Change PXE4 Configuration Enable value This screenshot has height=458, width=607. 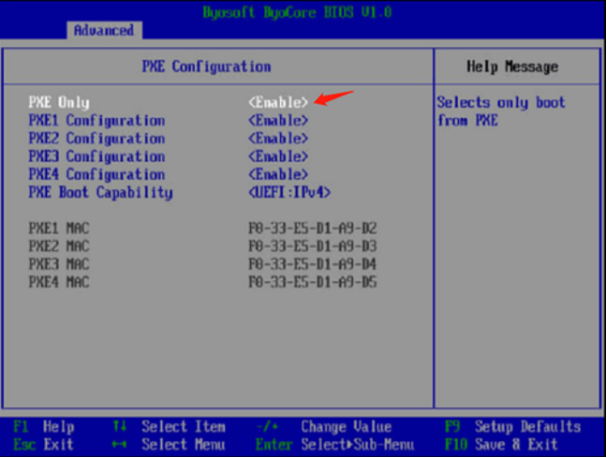pos(278,174)
